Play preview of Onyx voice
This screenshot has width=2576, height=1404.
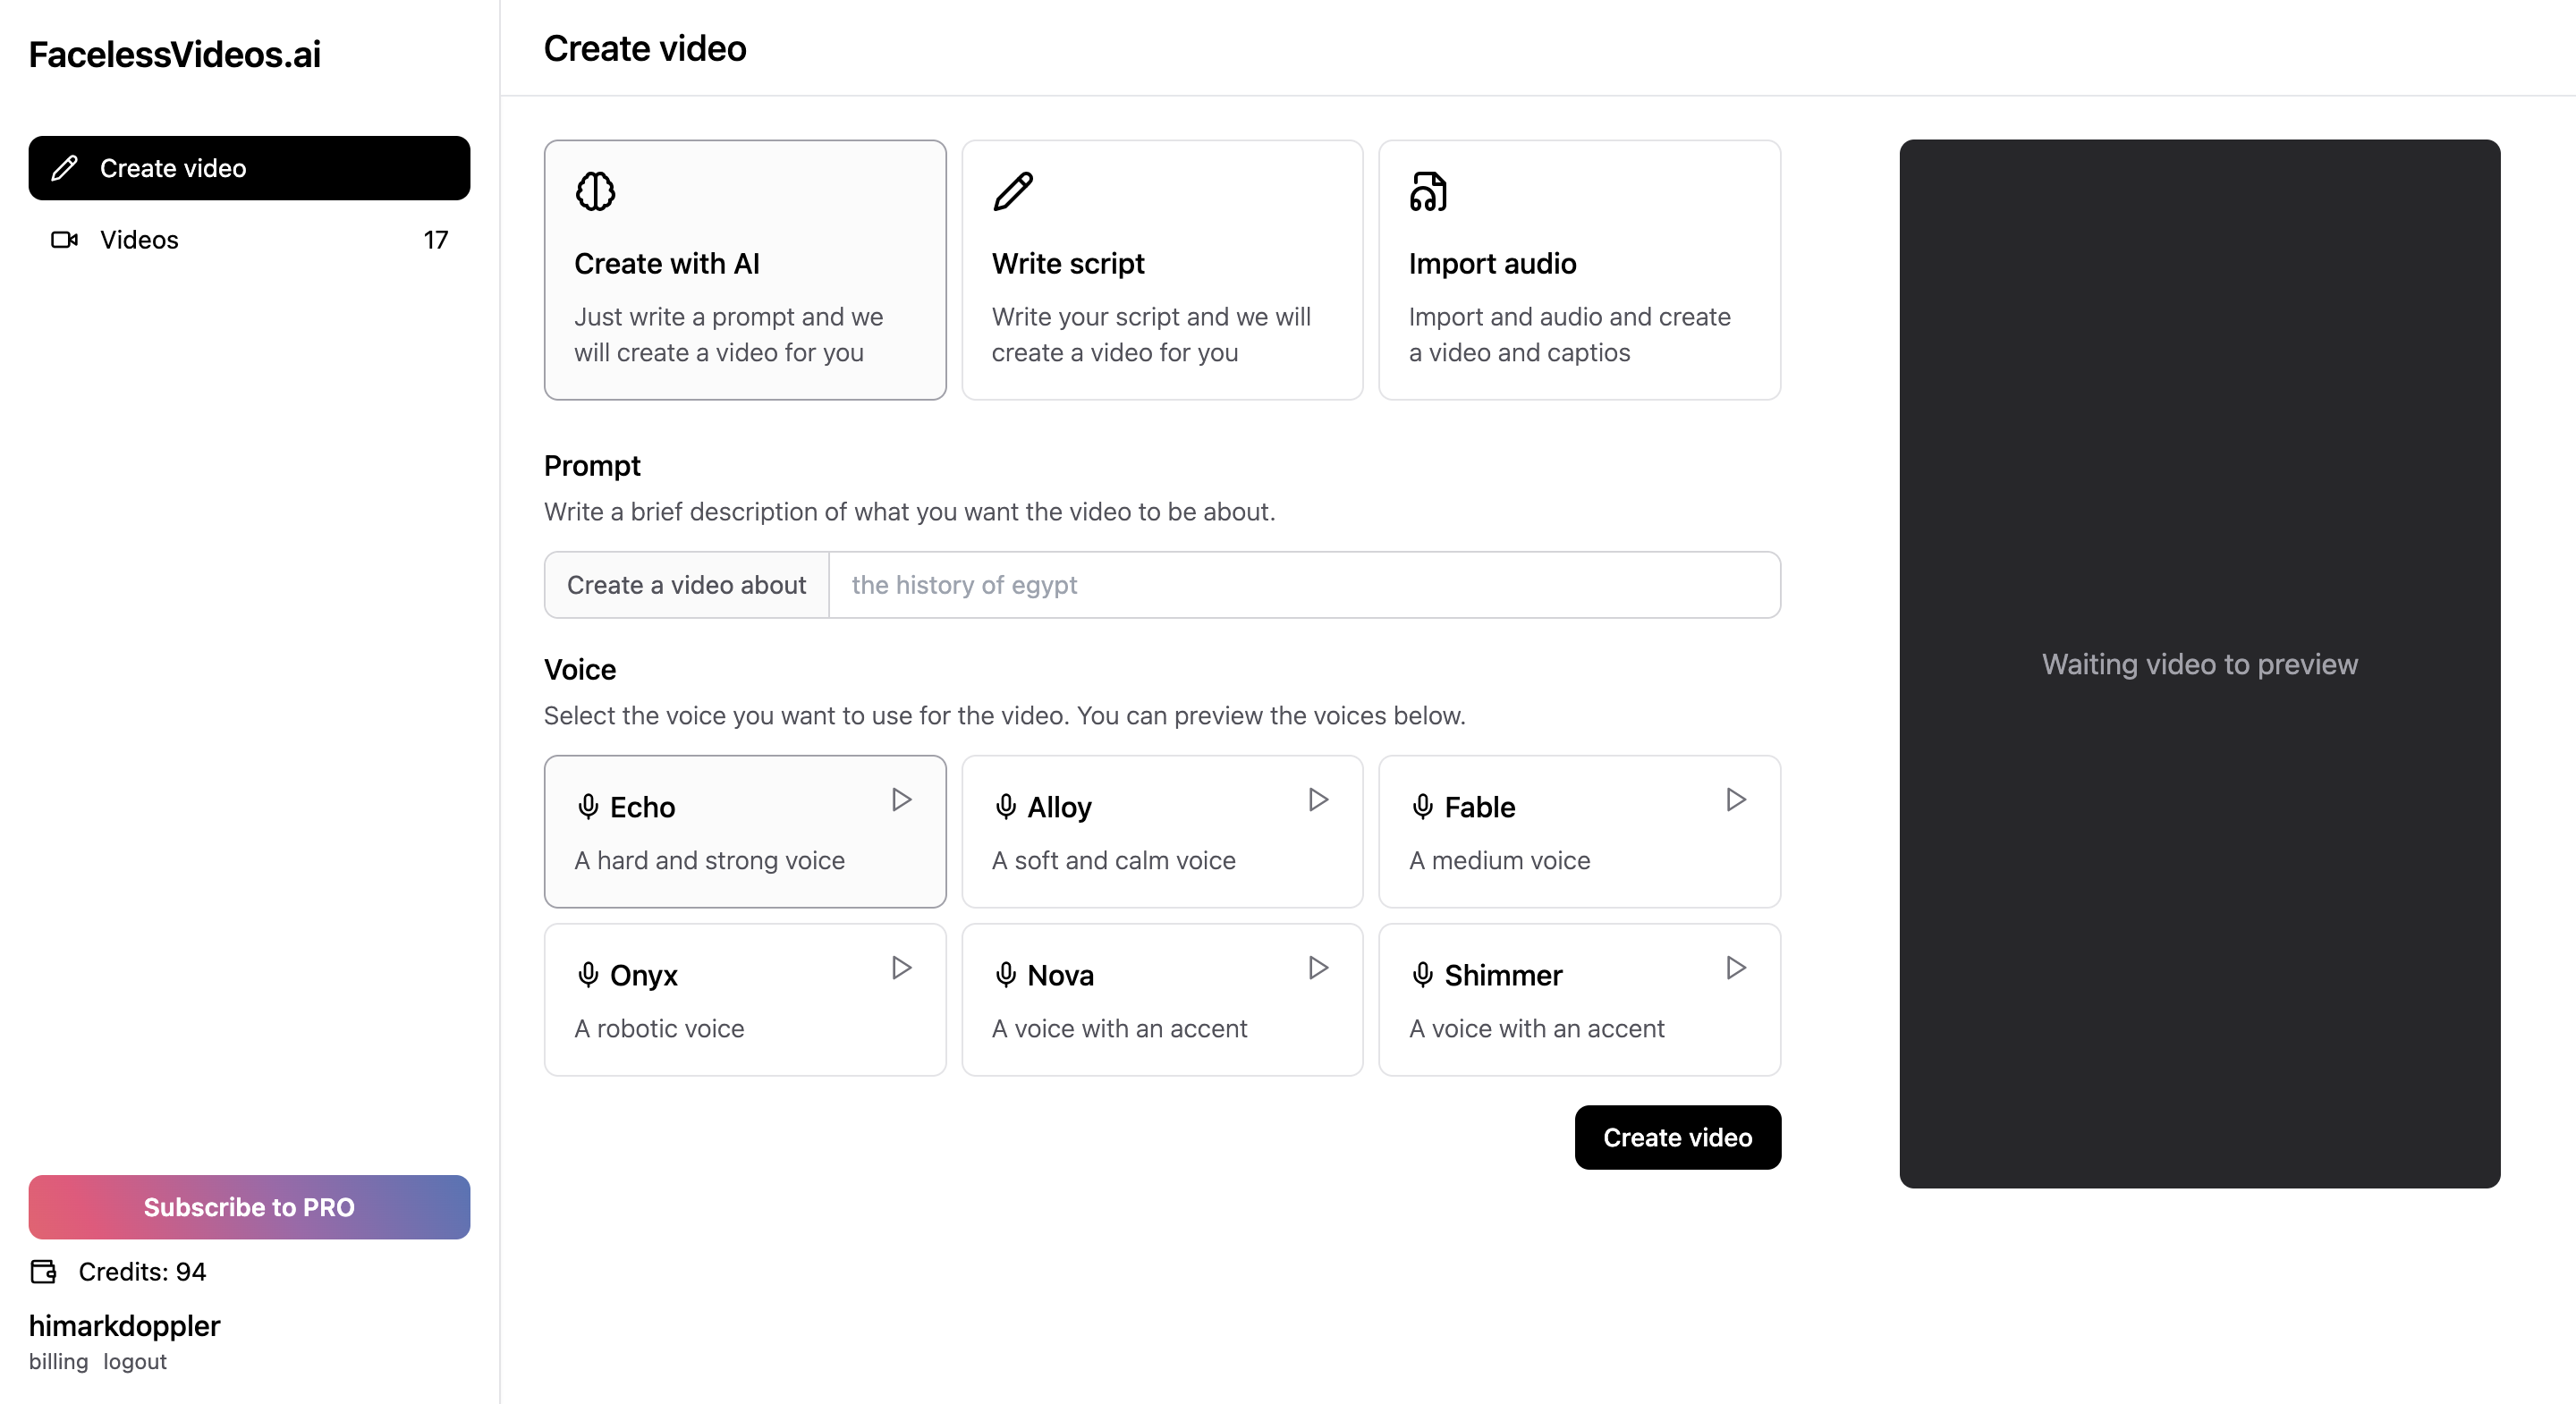tap(901, 967)
